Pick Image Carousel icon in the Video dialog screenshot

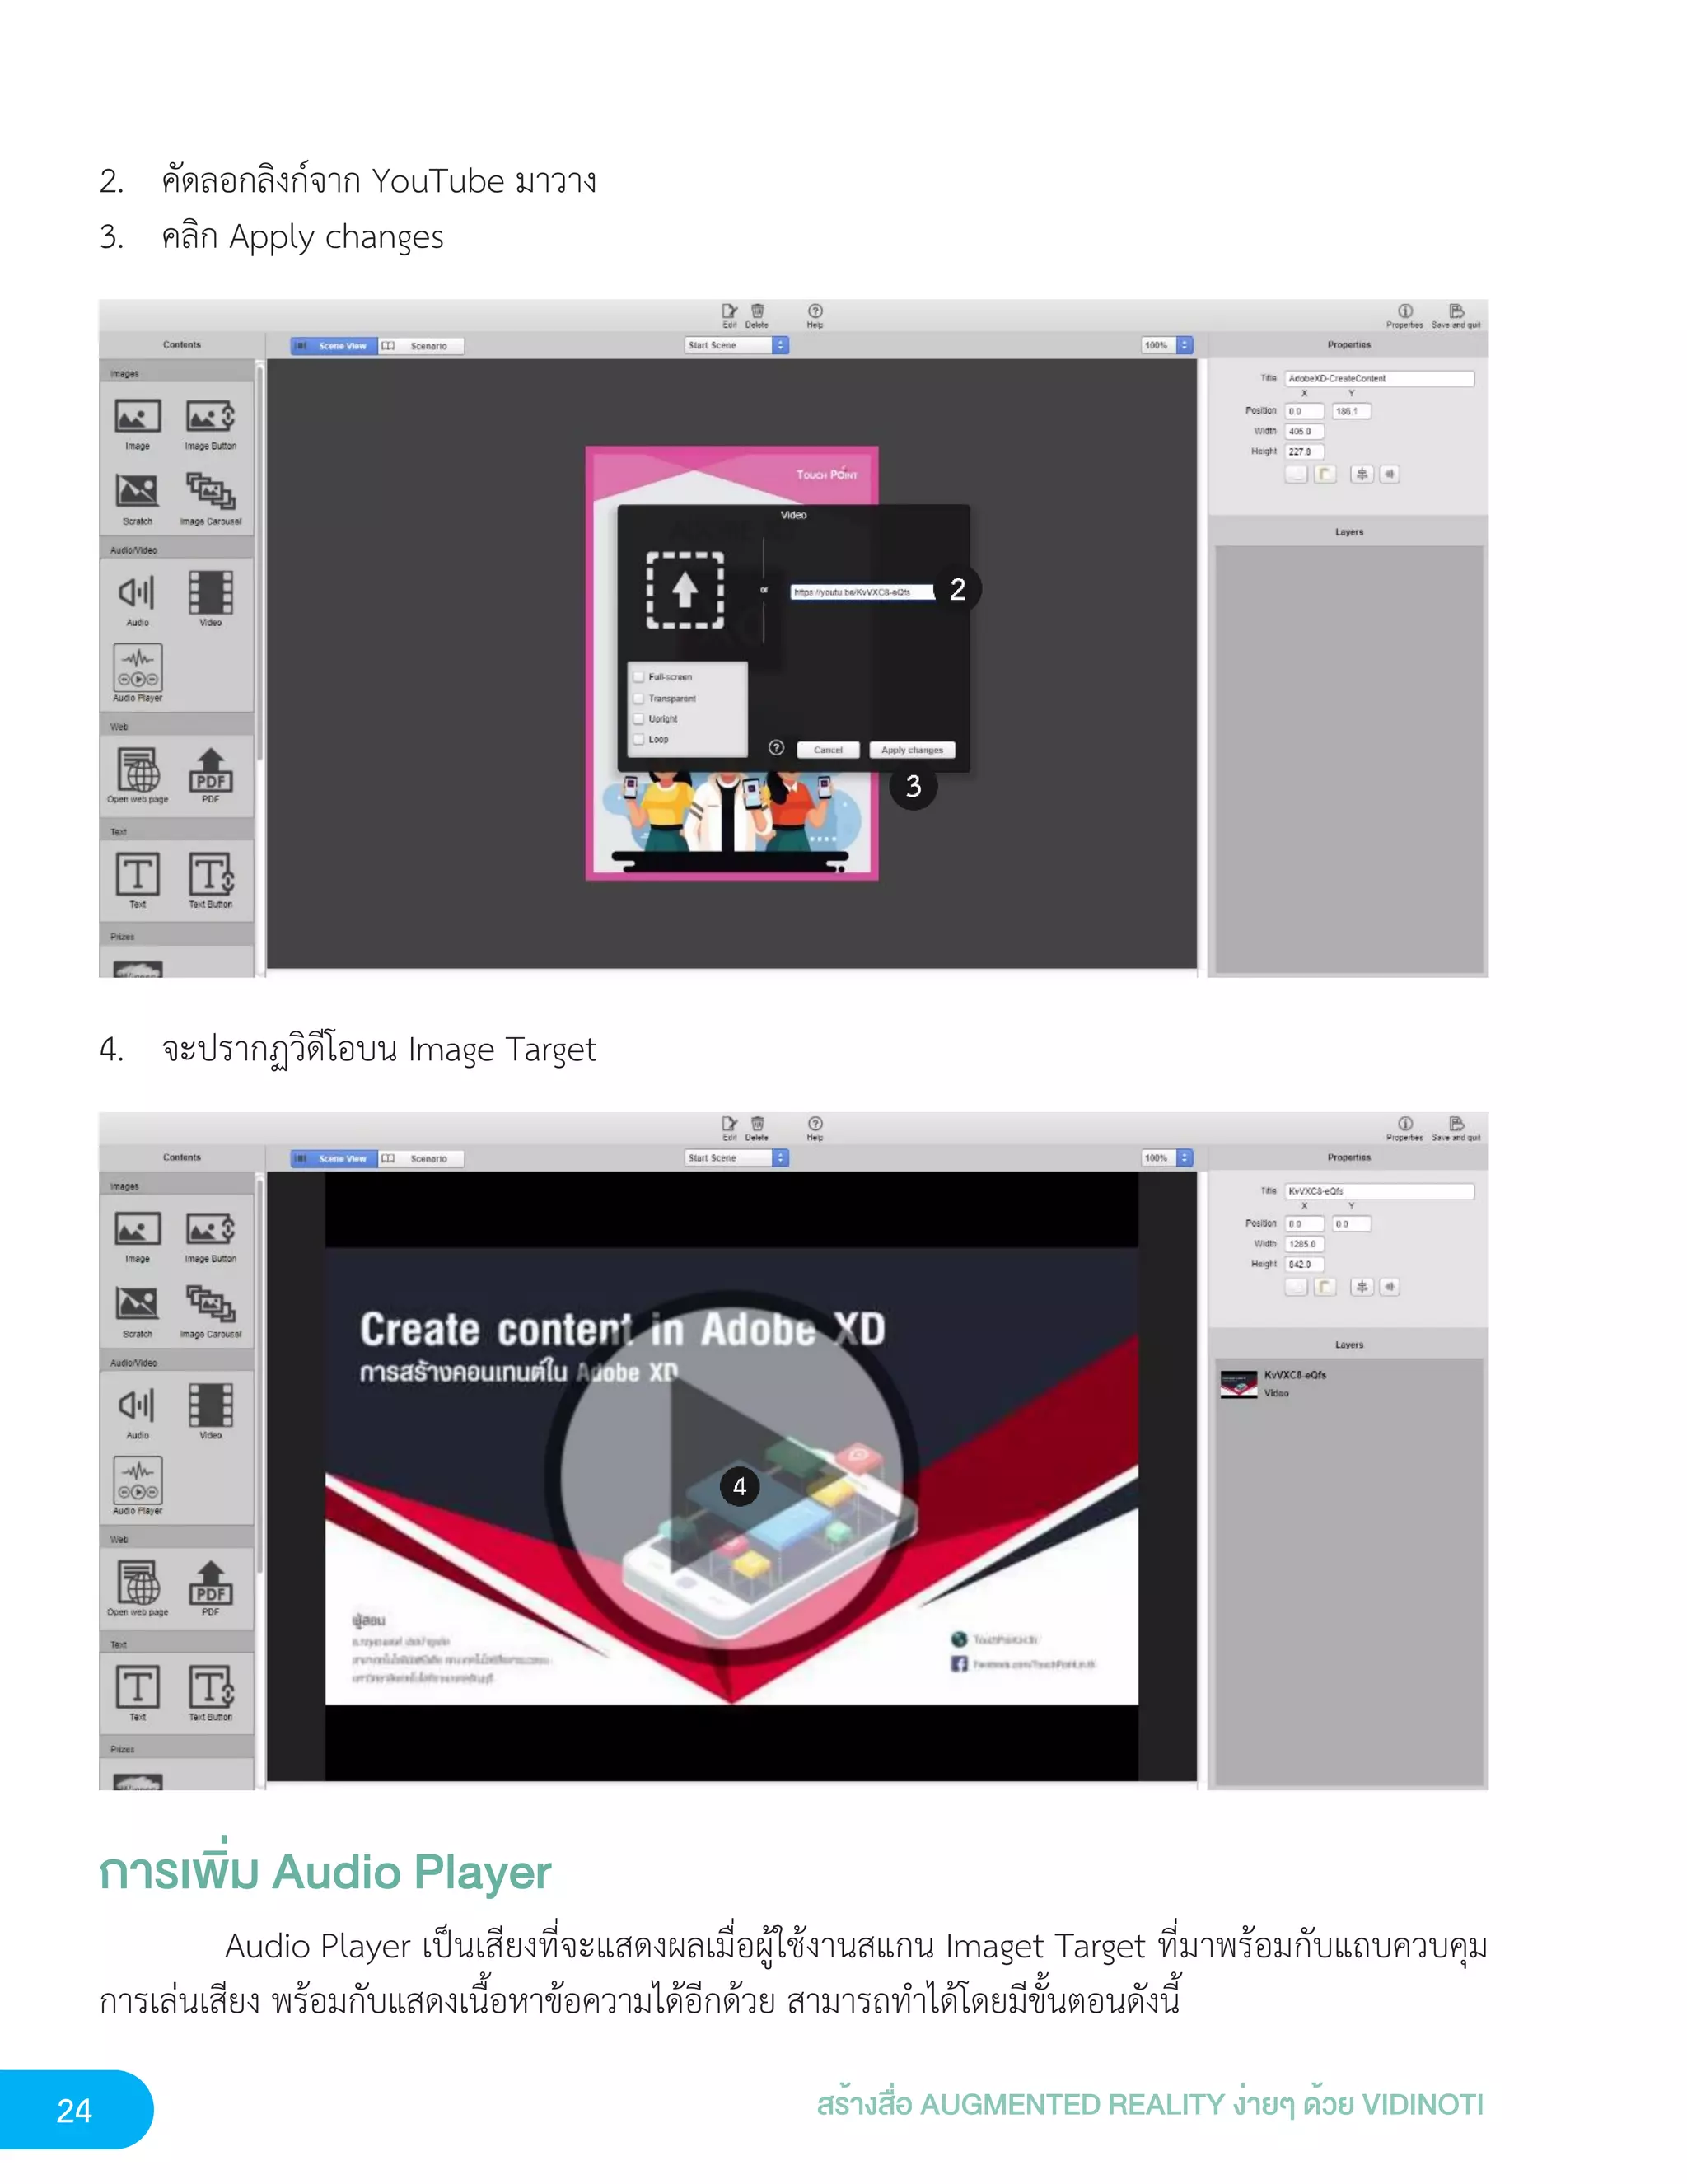[x=210, y=491]
